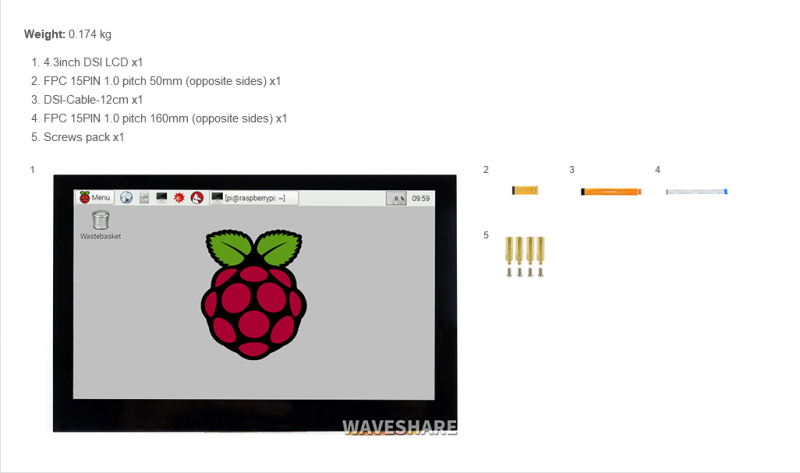The height and width of the screenshot is (473, 800).
Task: Open the Raspberry Pi Menu button
Action: coord(95,197)
